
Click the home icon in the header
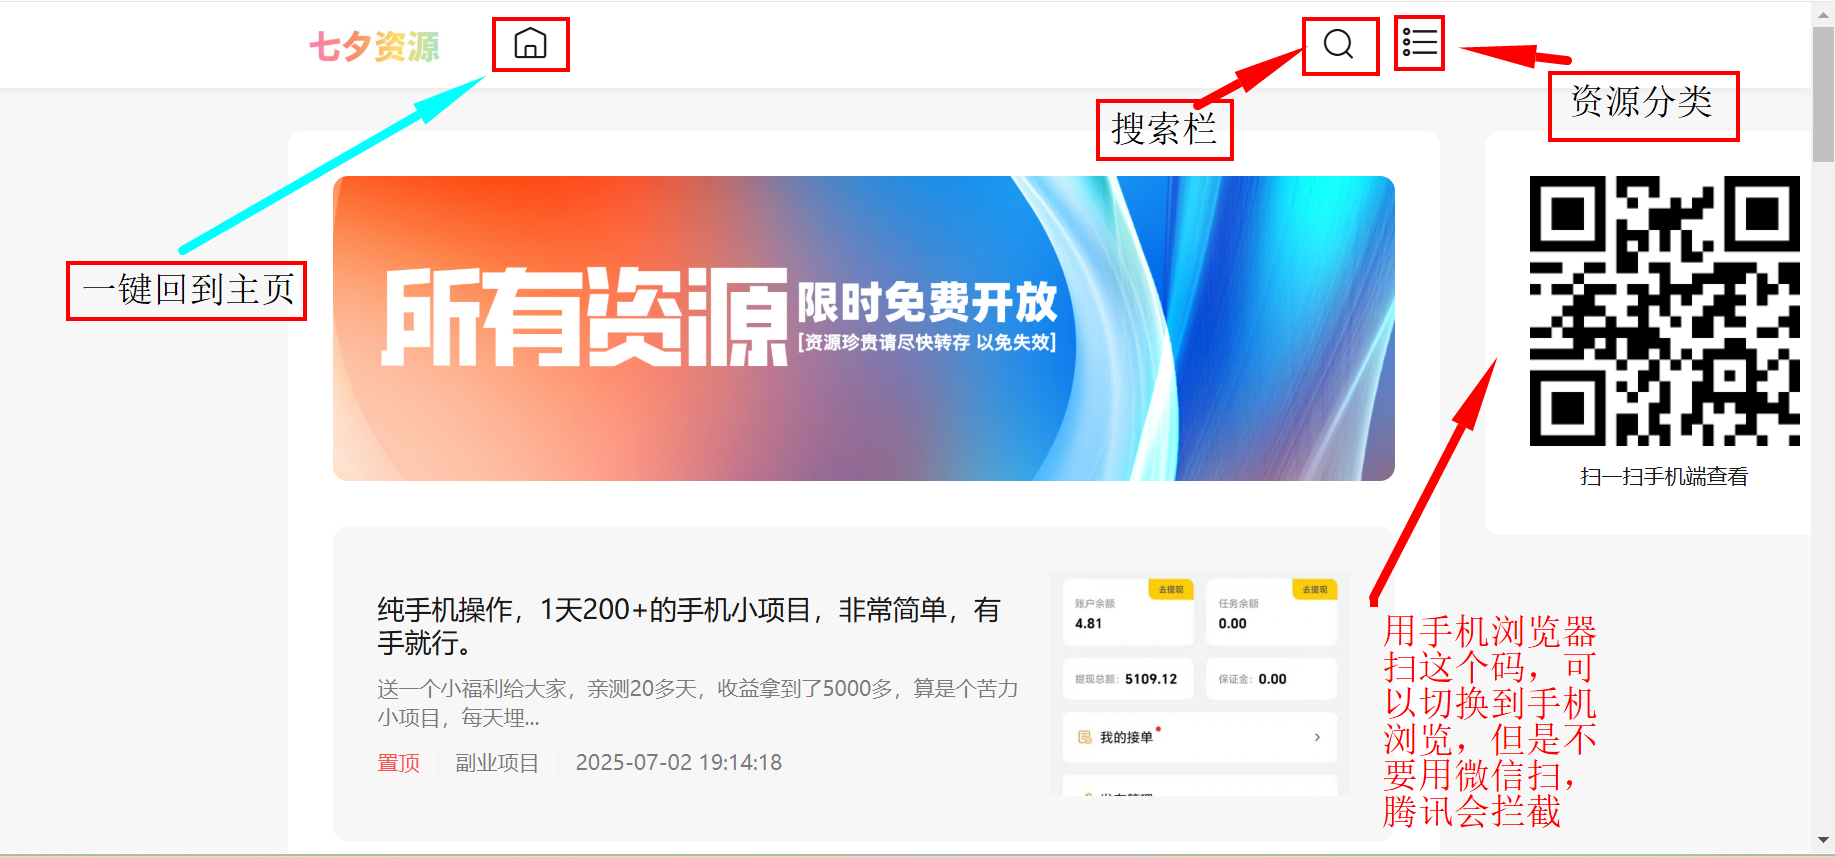[530, 44]
